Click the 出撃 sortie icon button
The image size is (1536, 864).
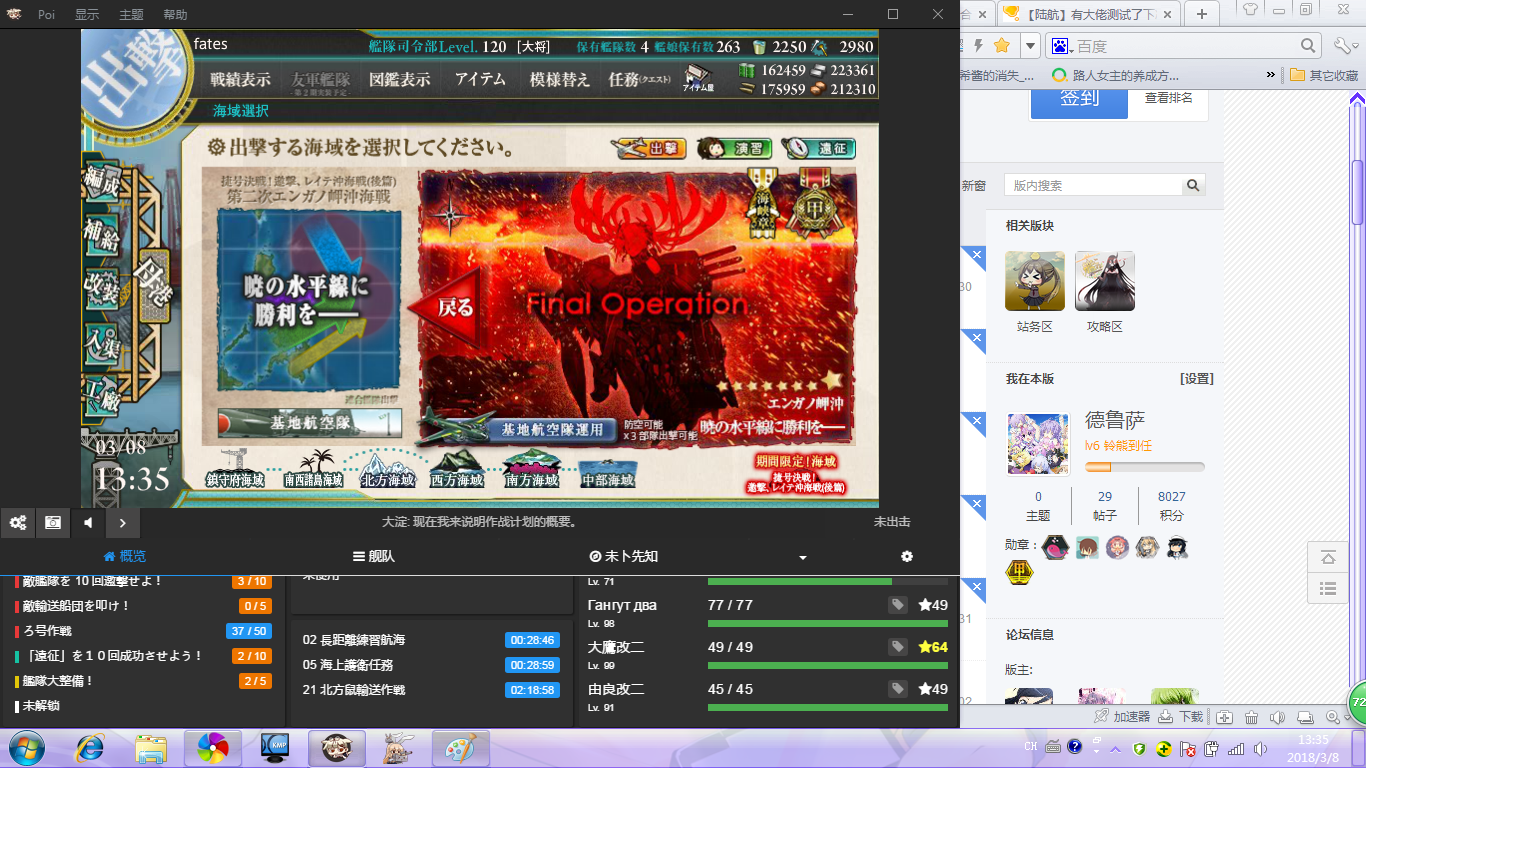coord(649,148)
